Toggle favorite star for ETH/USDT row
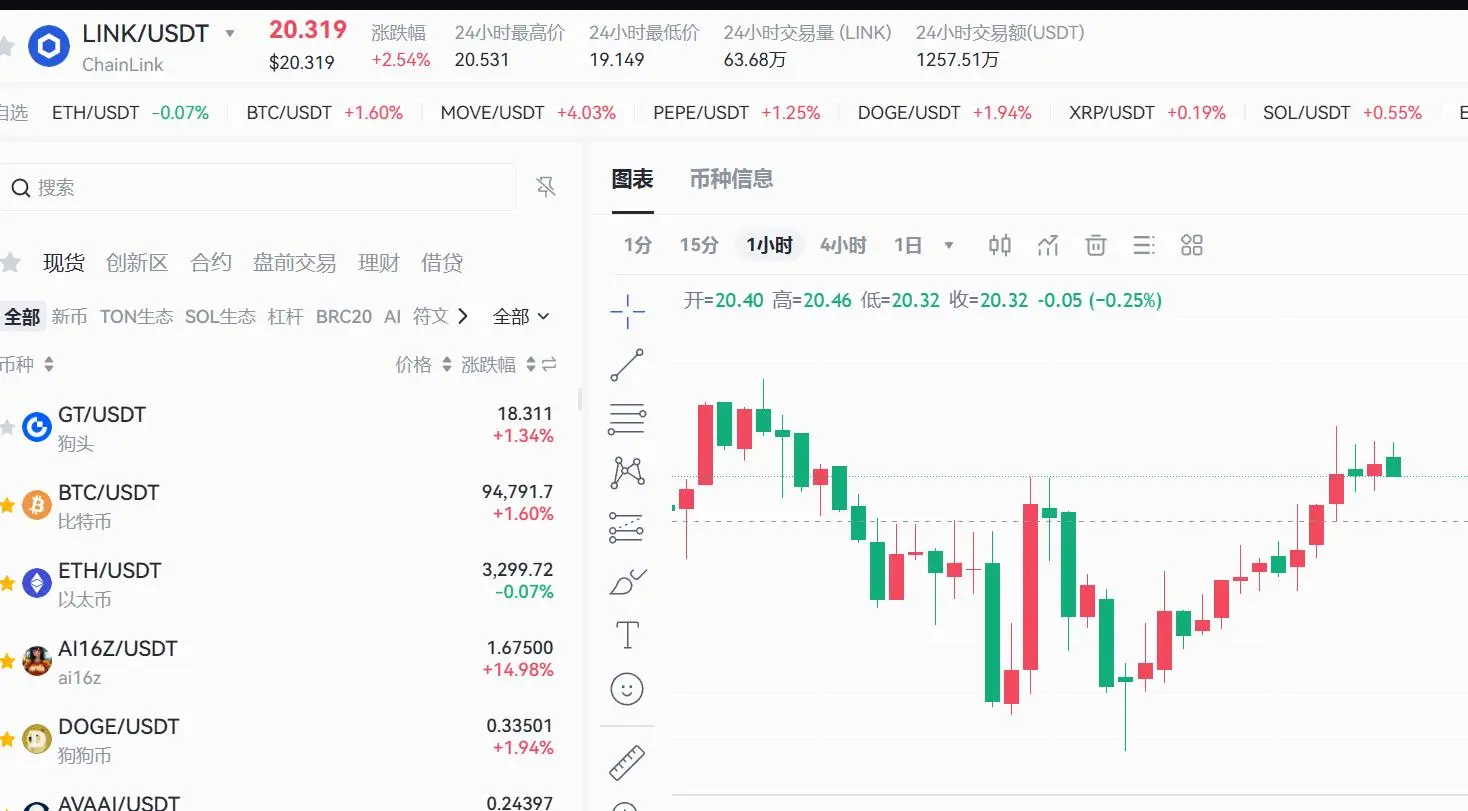This screenshot has height=811, width=1468. (x=8, y=584)
